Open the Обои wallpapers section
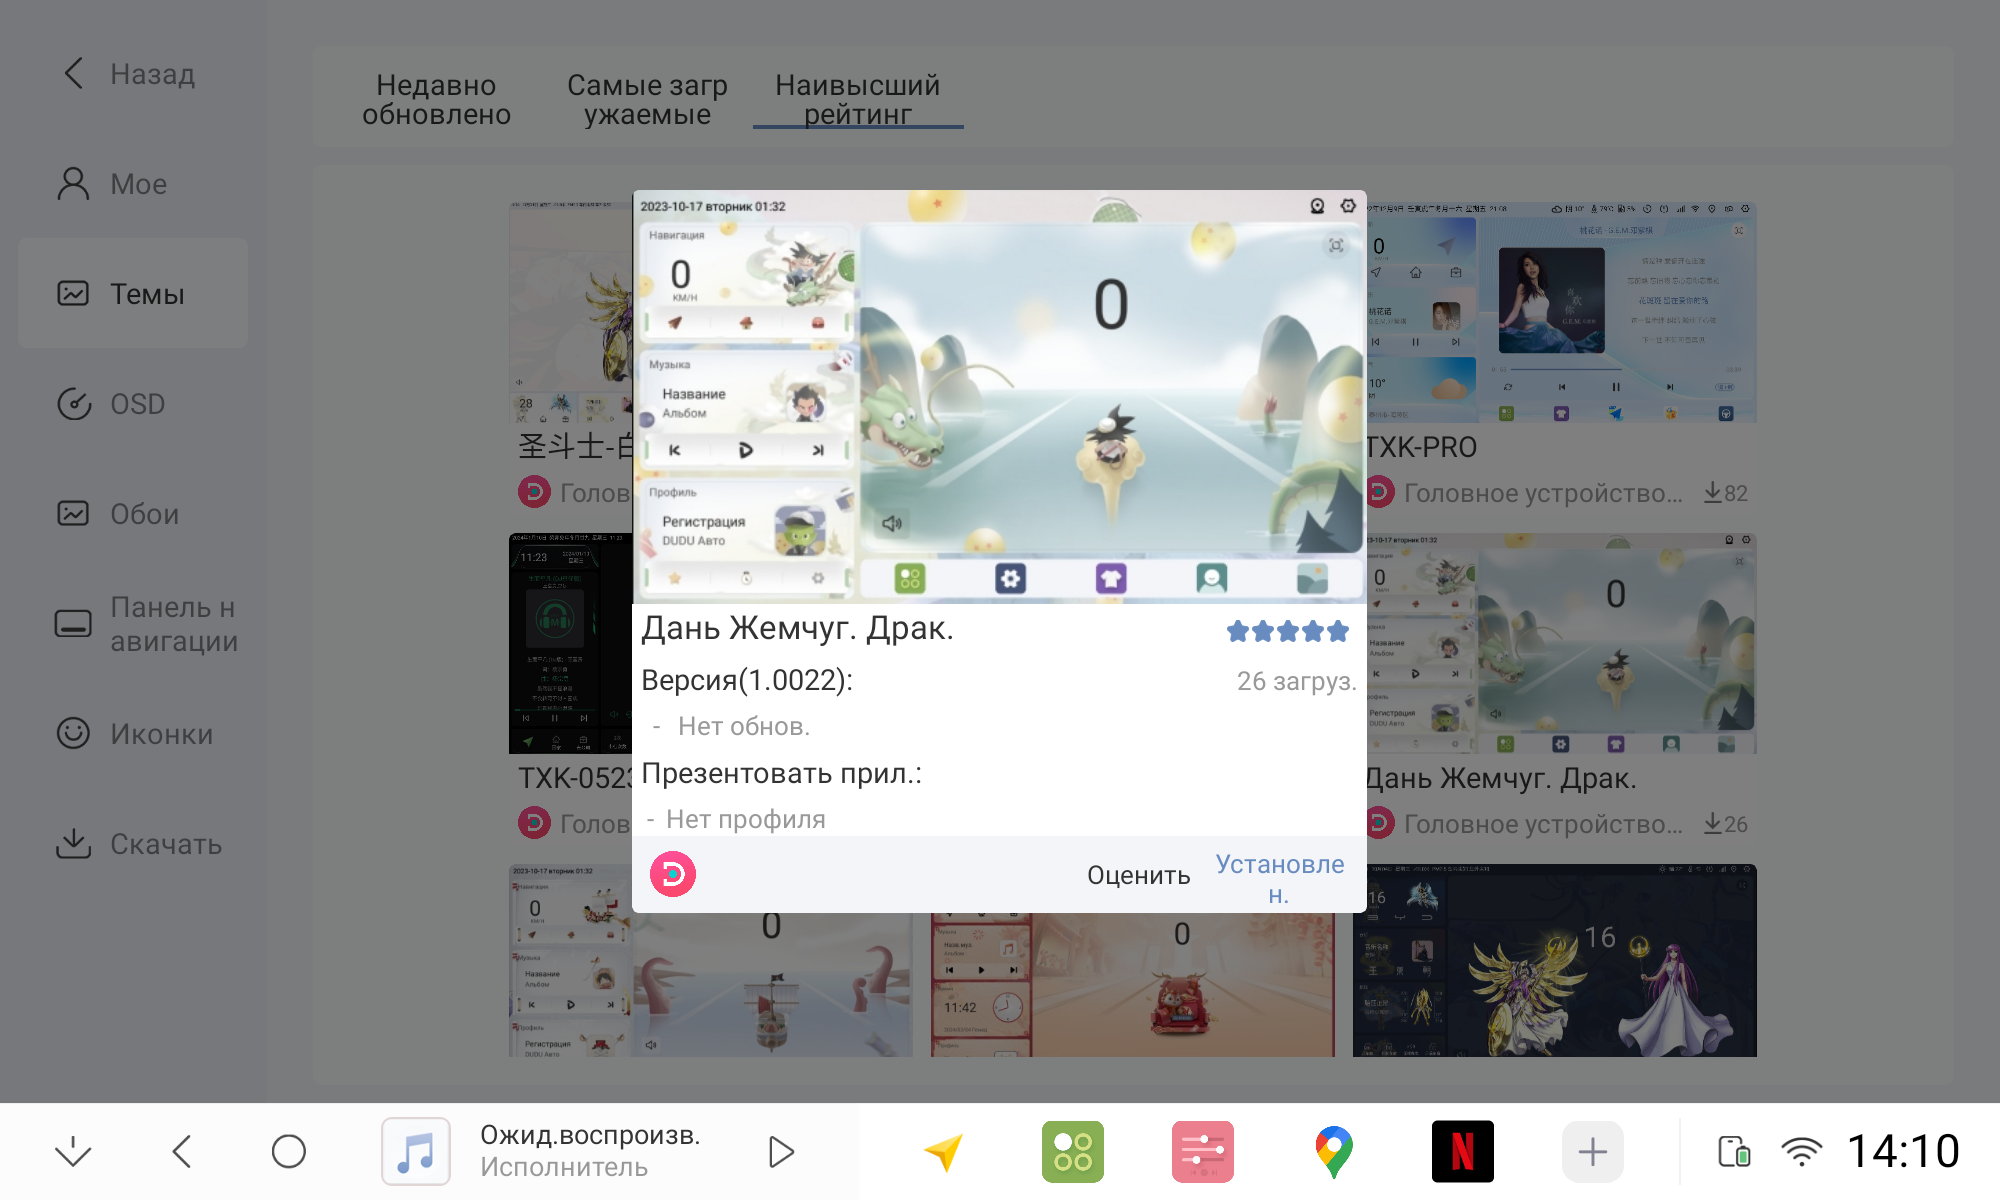The height and width of the screenshot is (1200, 2000). pyautogui.click(x=133, y=514)
